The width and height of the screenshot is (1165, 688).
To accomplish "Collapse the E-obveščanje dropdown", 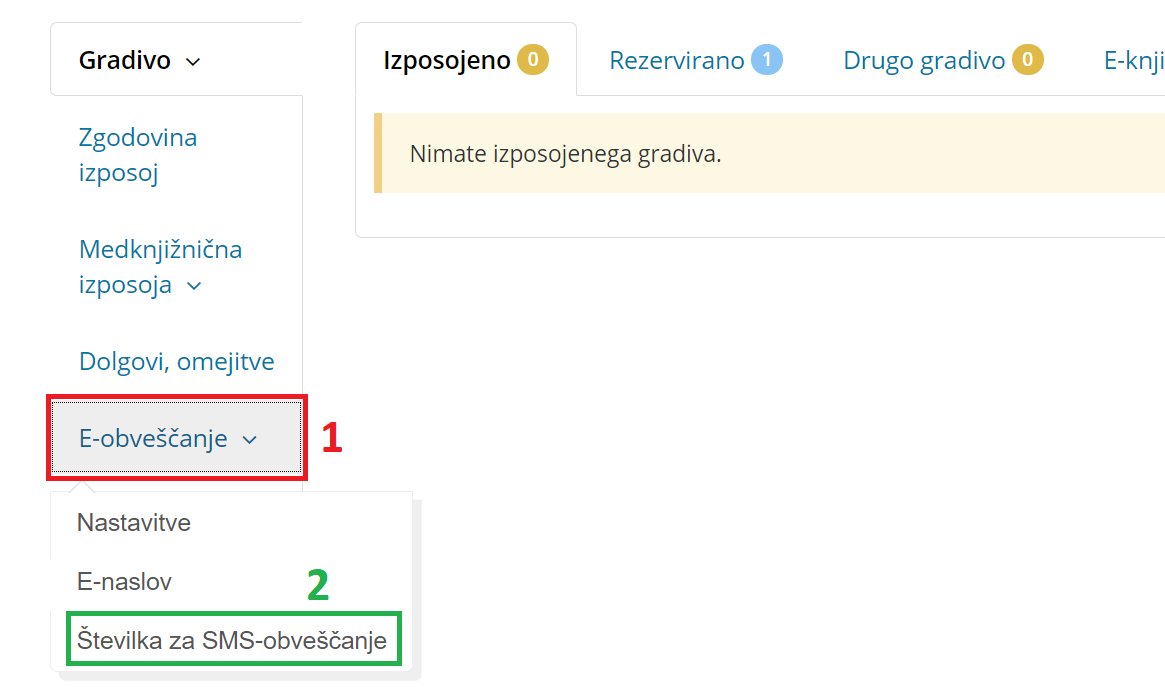I will click(177, 438).
